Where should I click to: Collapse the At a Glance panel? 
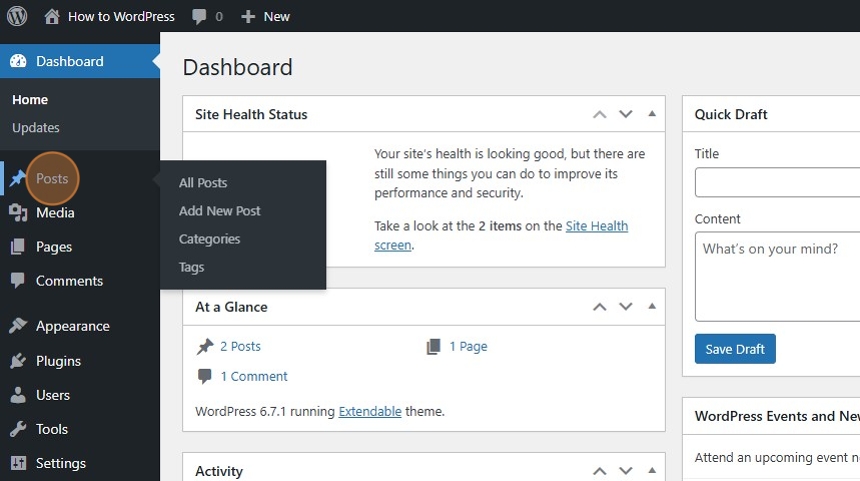coord(652,306)
